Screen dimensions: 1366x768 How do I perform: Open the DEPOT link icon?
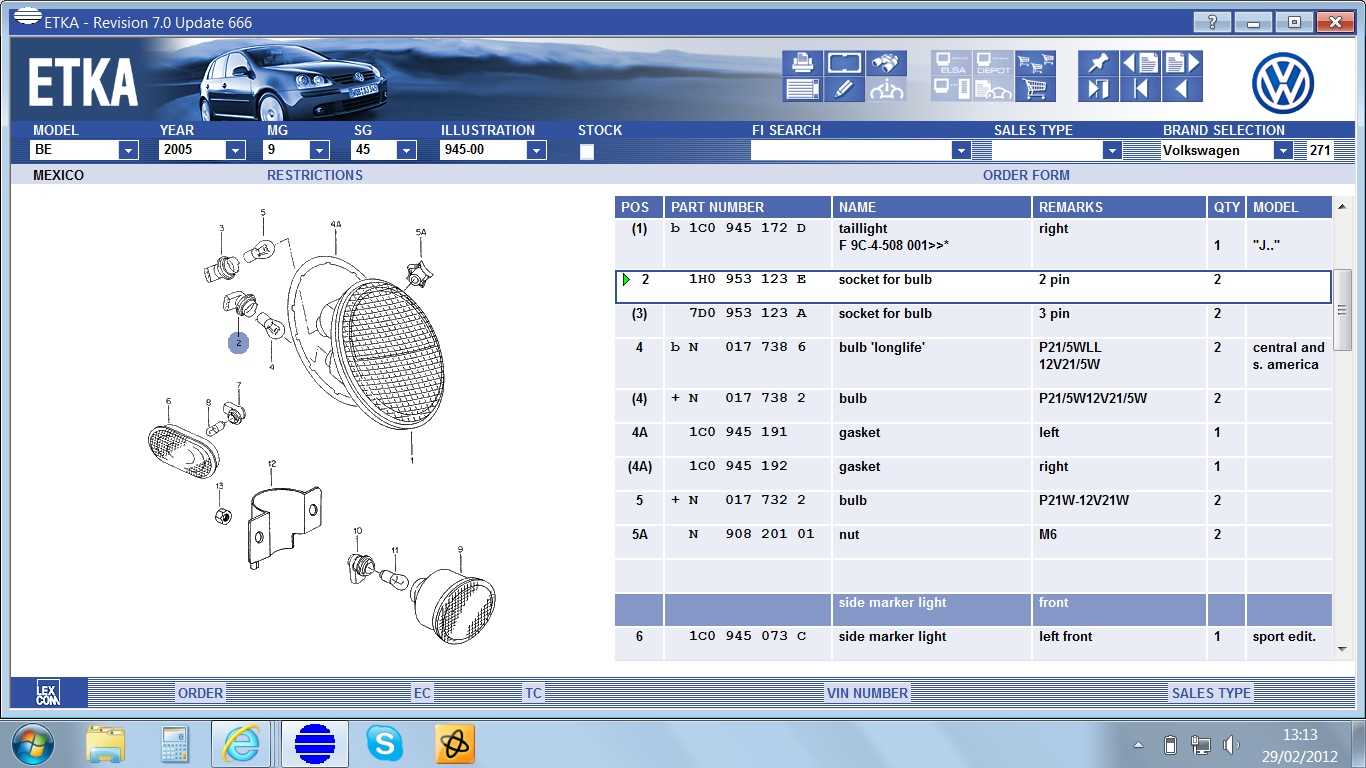click(993, 63)
